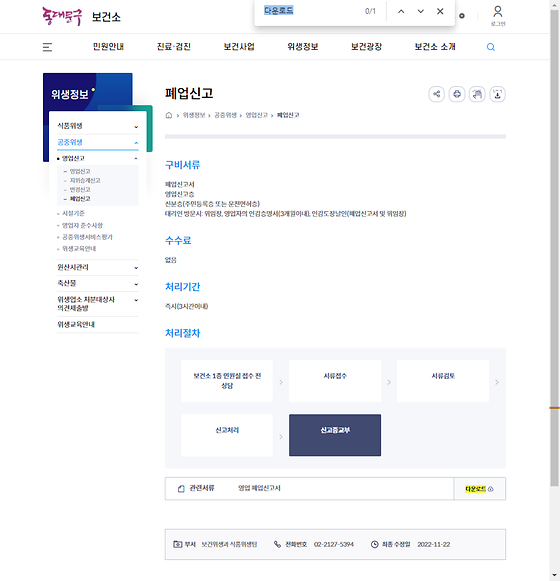The width and height of the screenshot is (560, 581).
Task: Select 지위승계신고 in sidebar submenu
Action: pos(85,180)
